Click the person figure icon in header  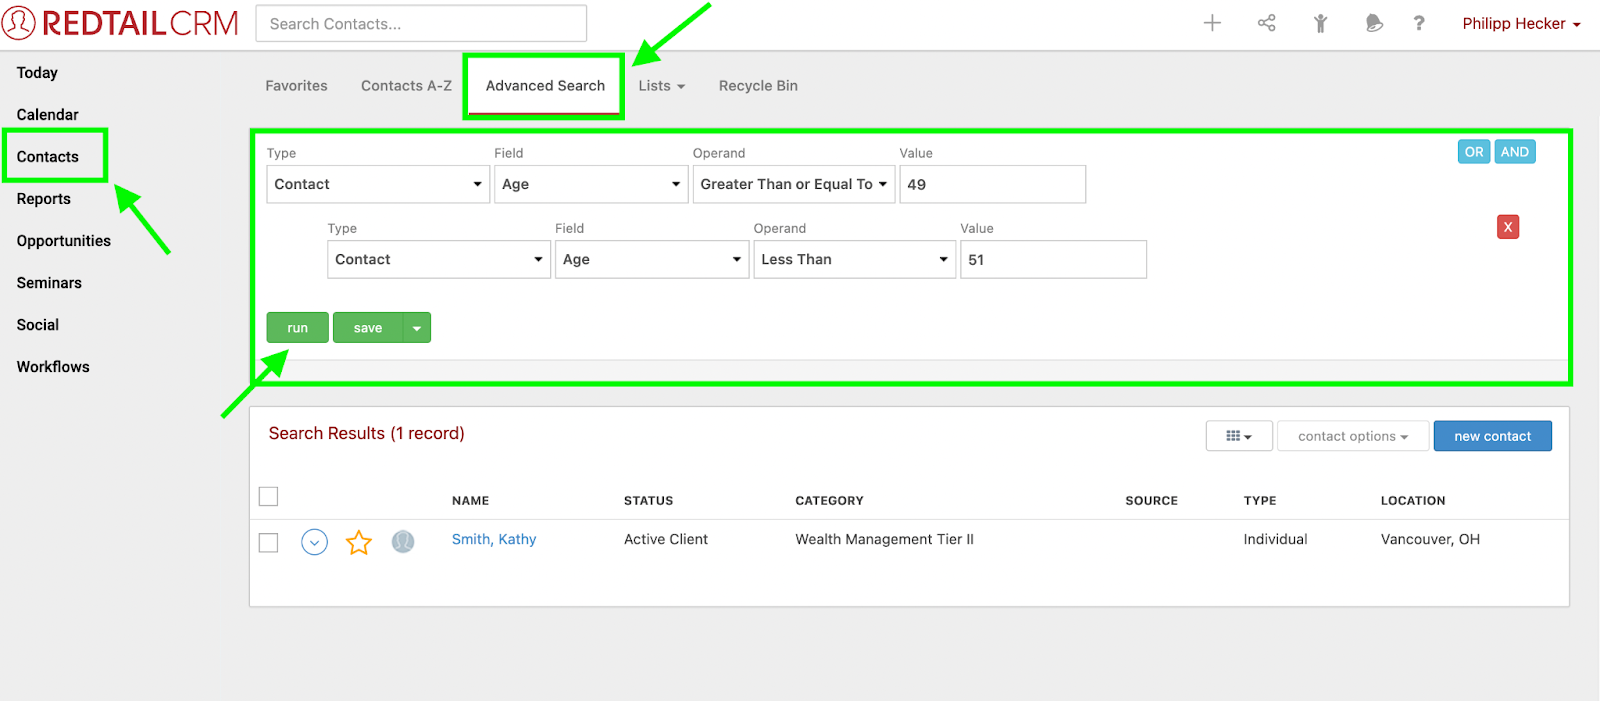pyautogui.click(x=1320, y=23)
